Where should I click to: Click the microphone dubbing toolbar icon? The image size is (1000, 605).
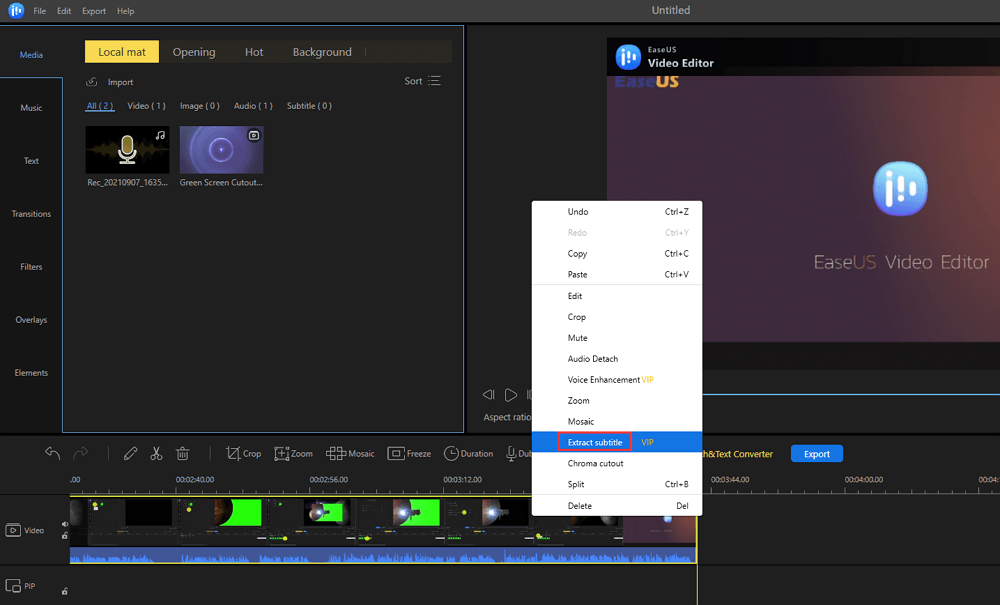click(x=511, y=453)
